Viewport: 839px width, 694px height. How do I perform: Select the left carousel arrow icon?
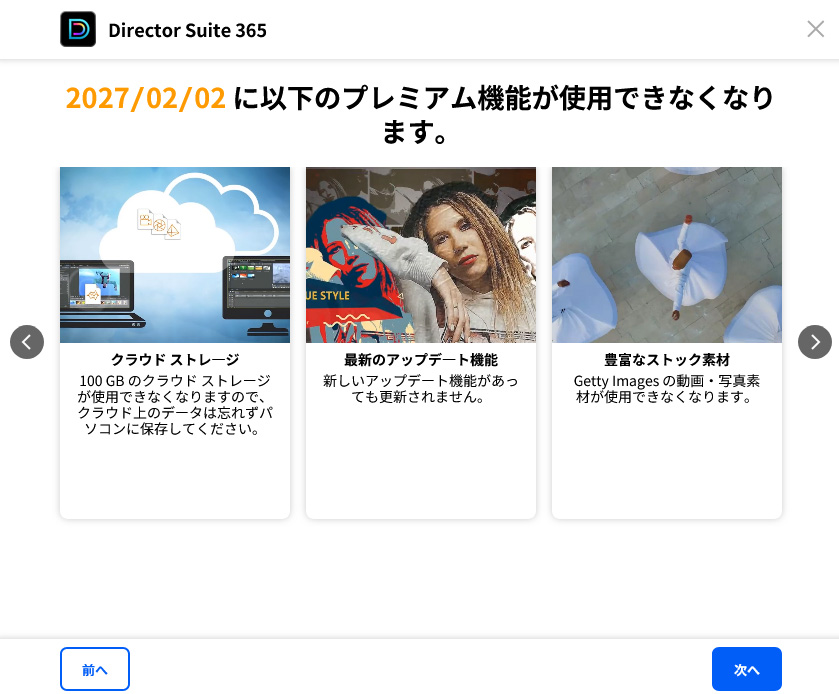pyautogui.click(x=27, y=342)
